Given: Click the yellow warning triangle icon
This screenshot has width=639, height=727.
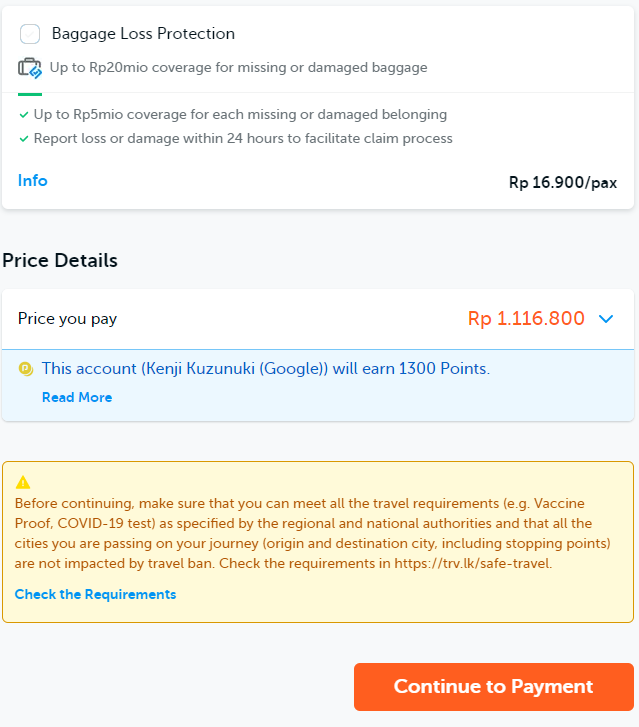Looking at the screenshot, I should tap(23, 483).
